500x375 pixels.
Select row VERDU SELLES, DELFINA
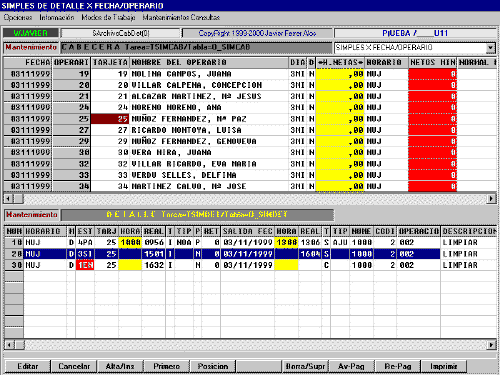pos(250,175)
